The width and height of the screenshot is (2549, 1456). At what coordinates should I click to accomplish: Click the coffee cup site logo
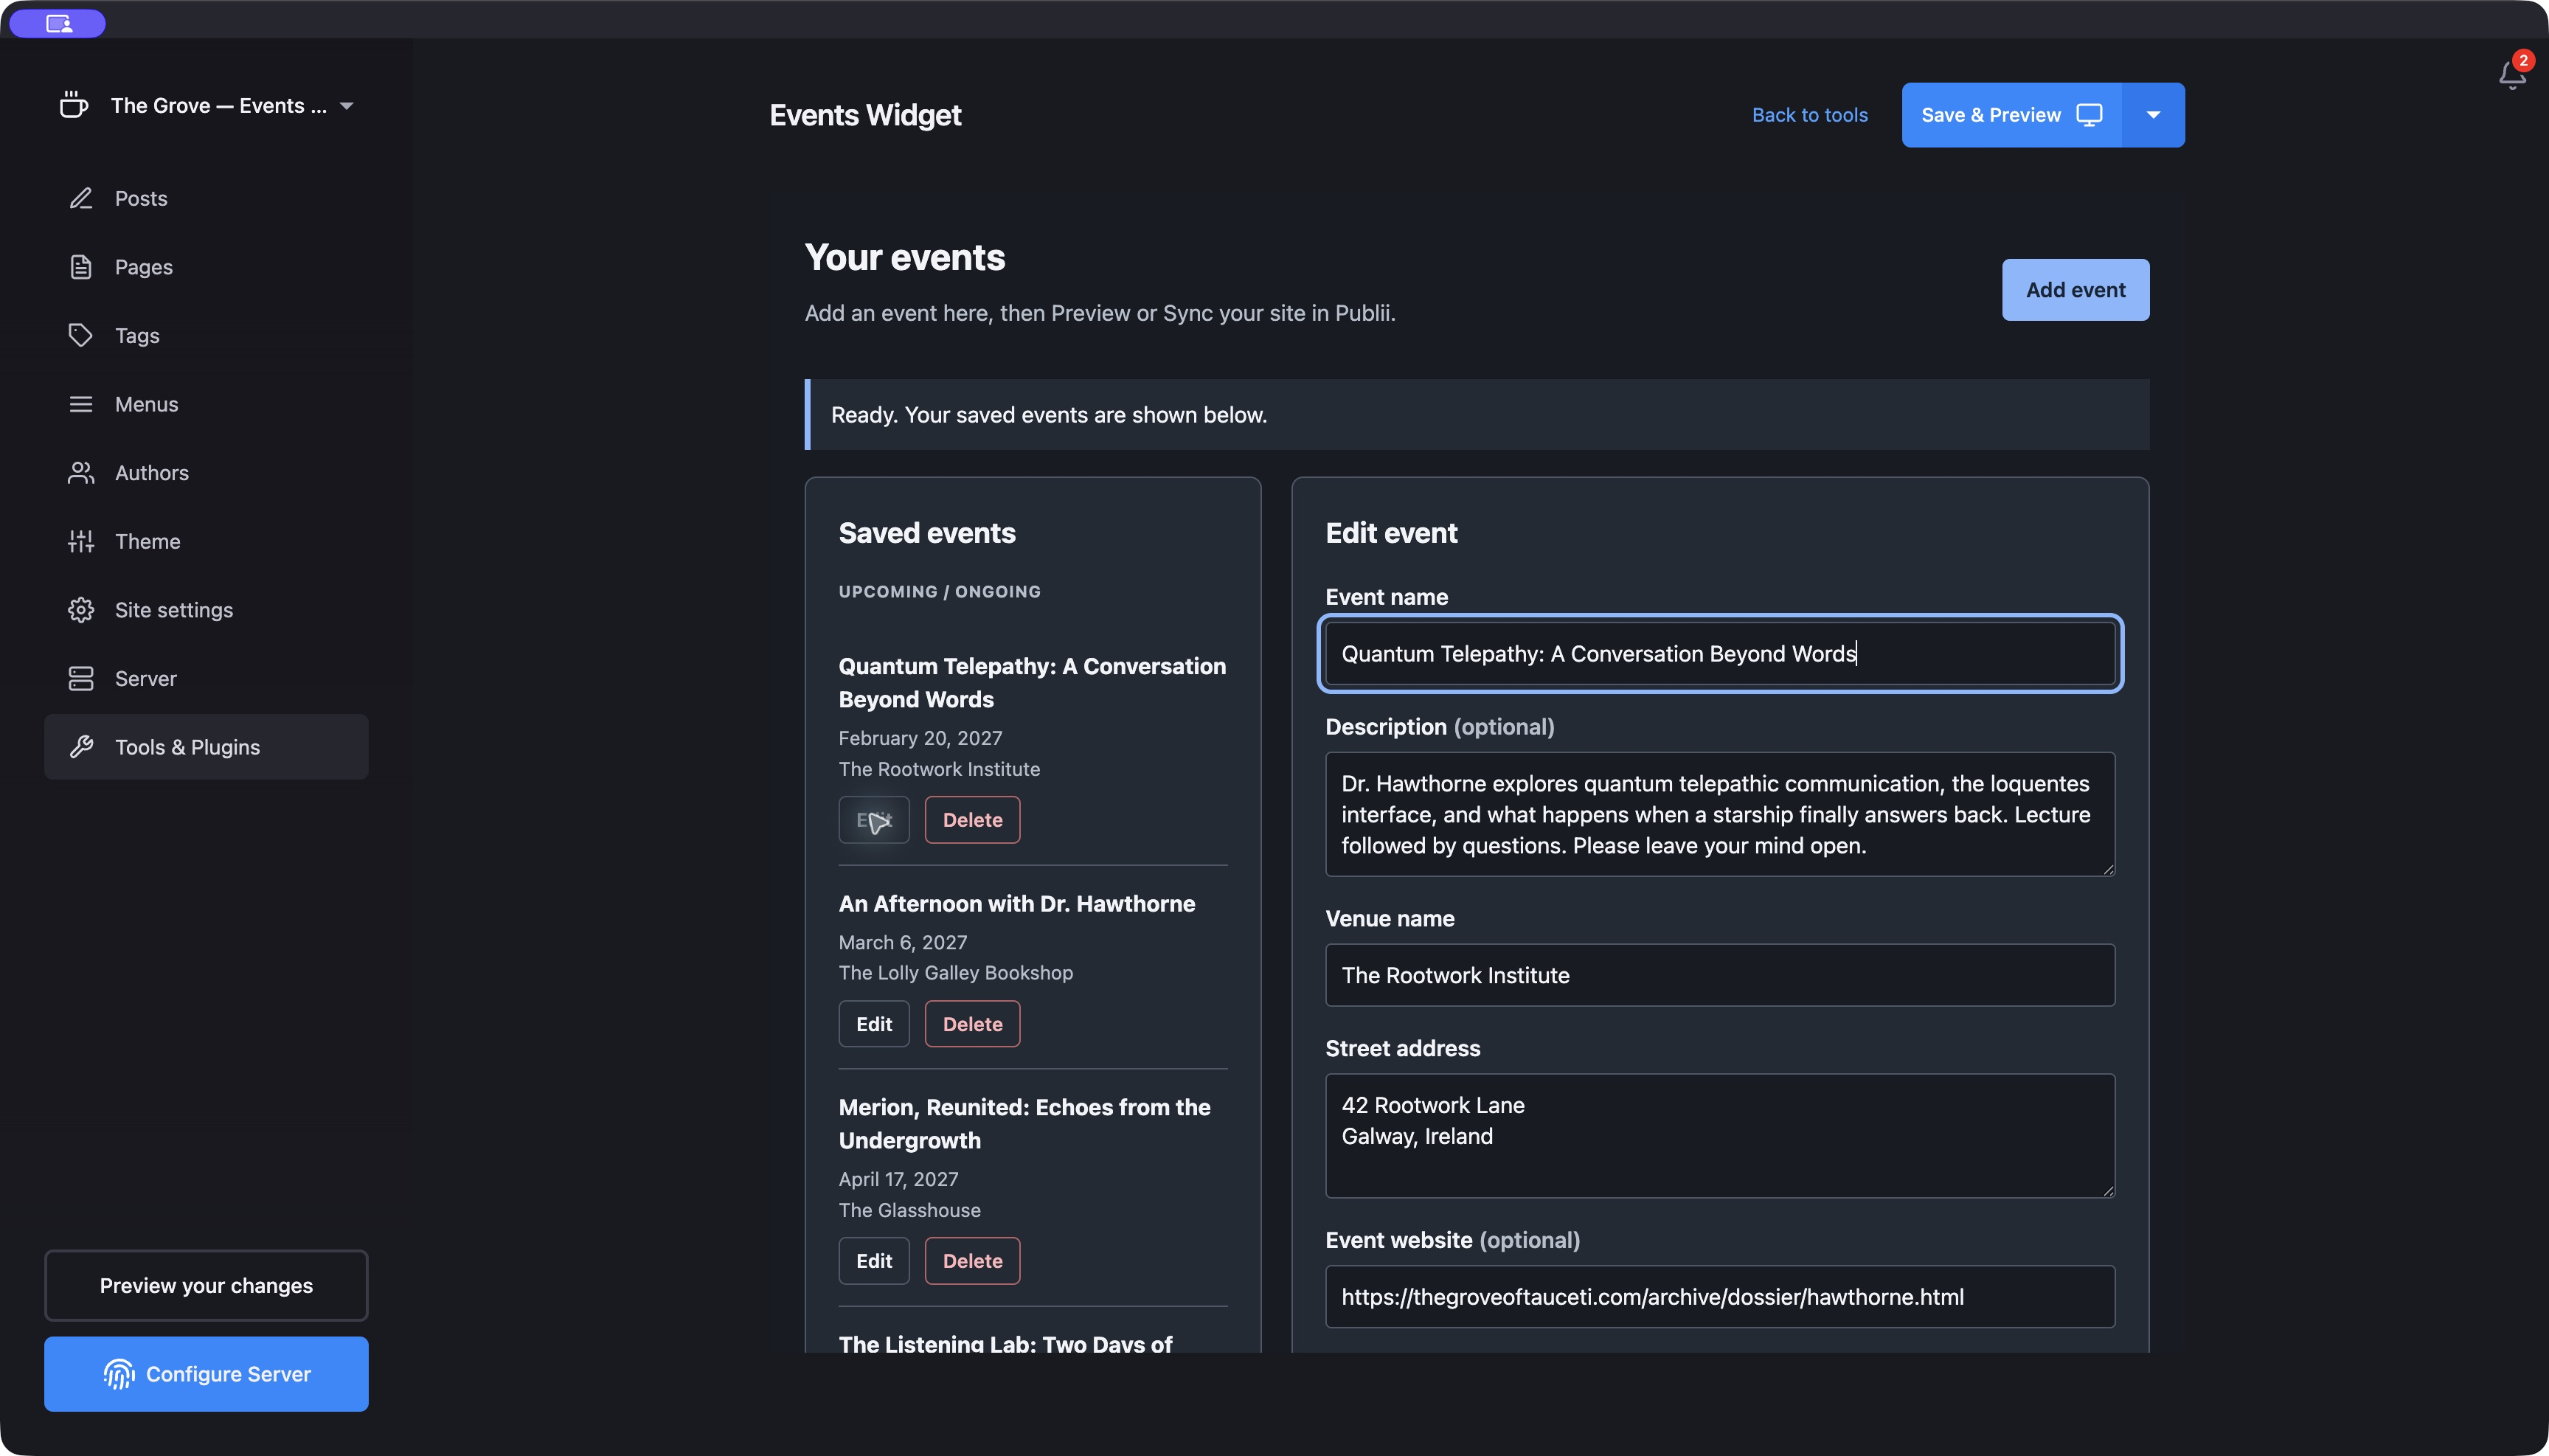pyautogui.click(x=73, y=105)
